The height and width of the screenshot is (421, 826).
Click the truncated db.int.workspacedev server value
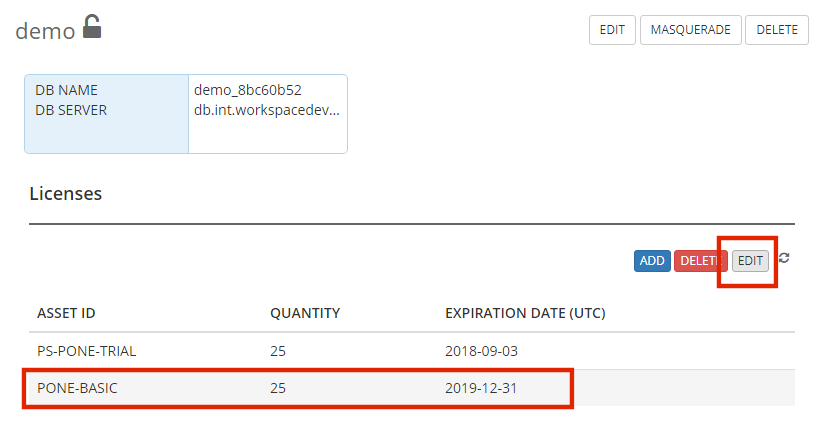pos(267,110)
